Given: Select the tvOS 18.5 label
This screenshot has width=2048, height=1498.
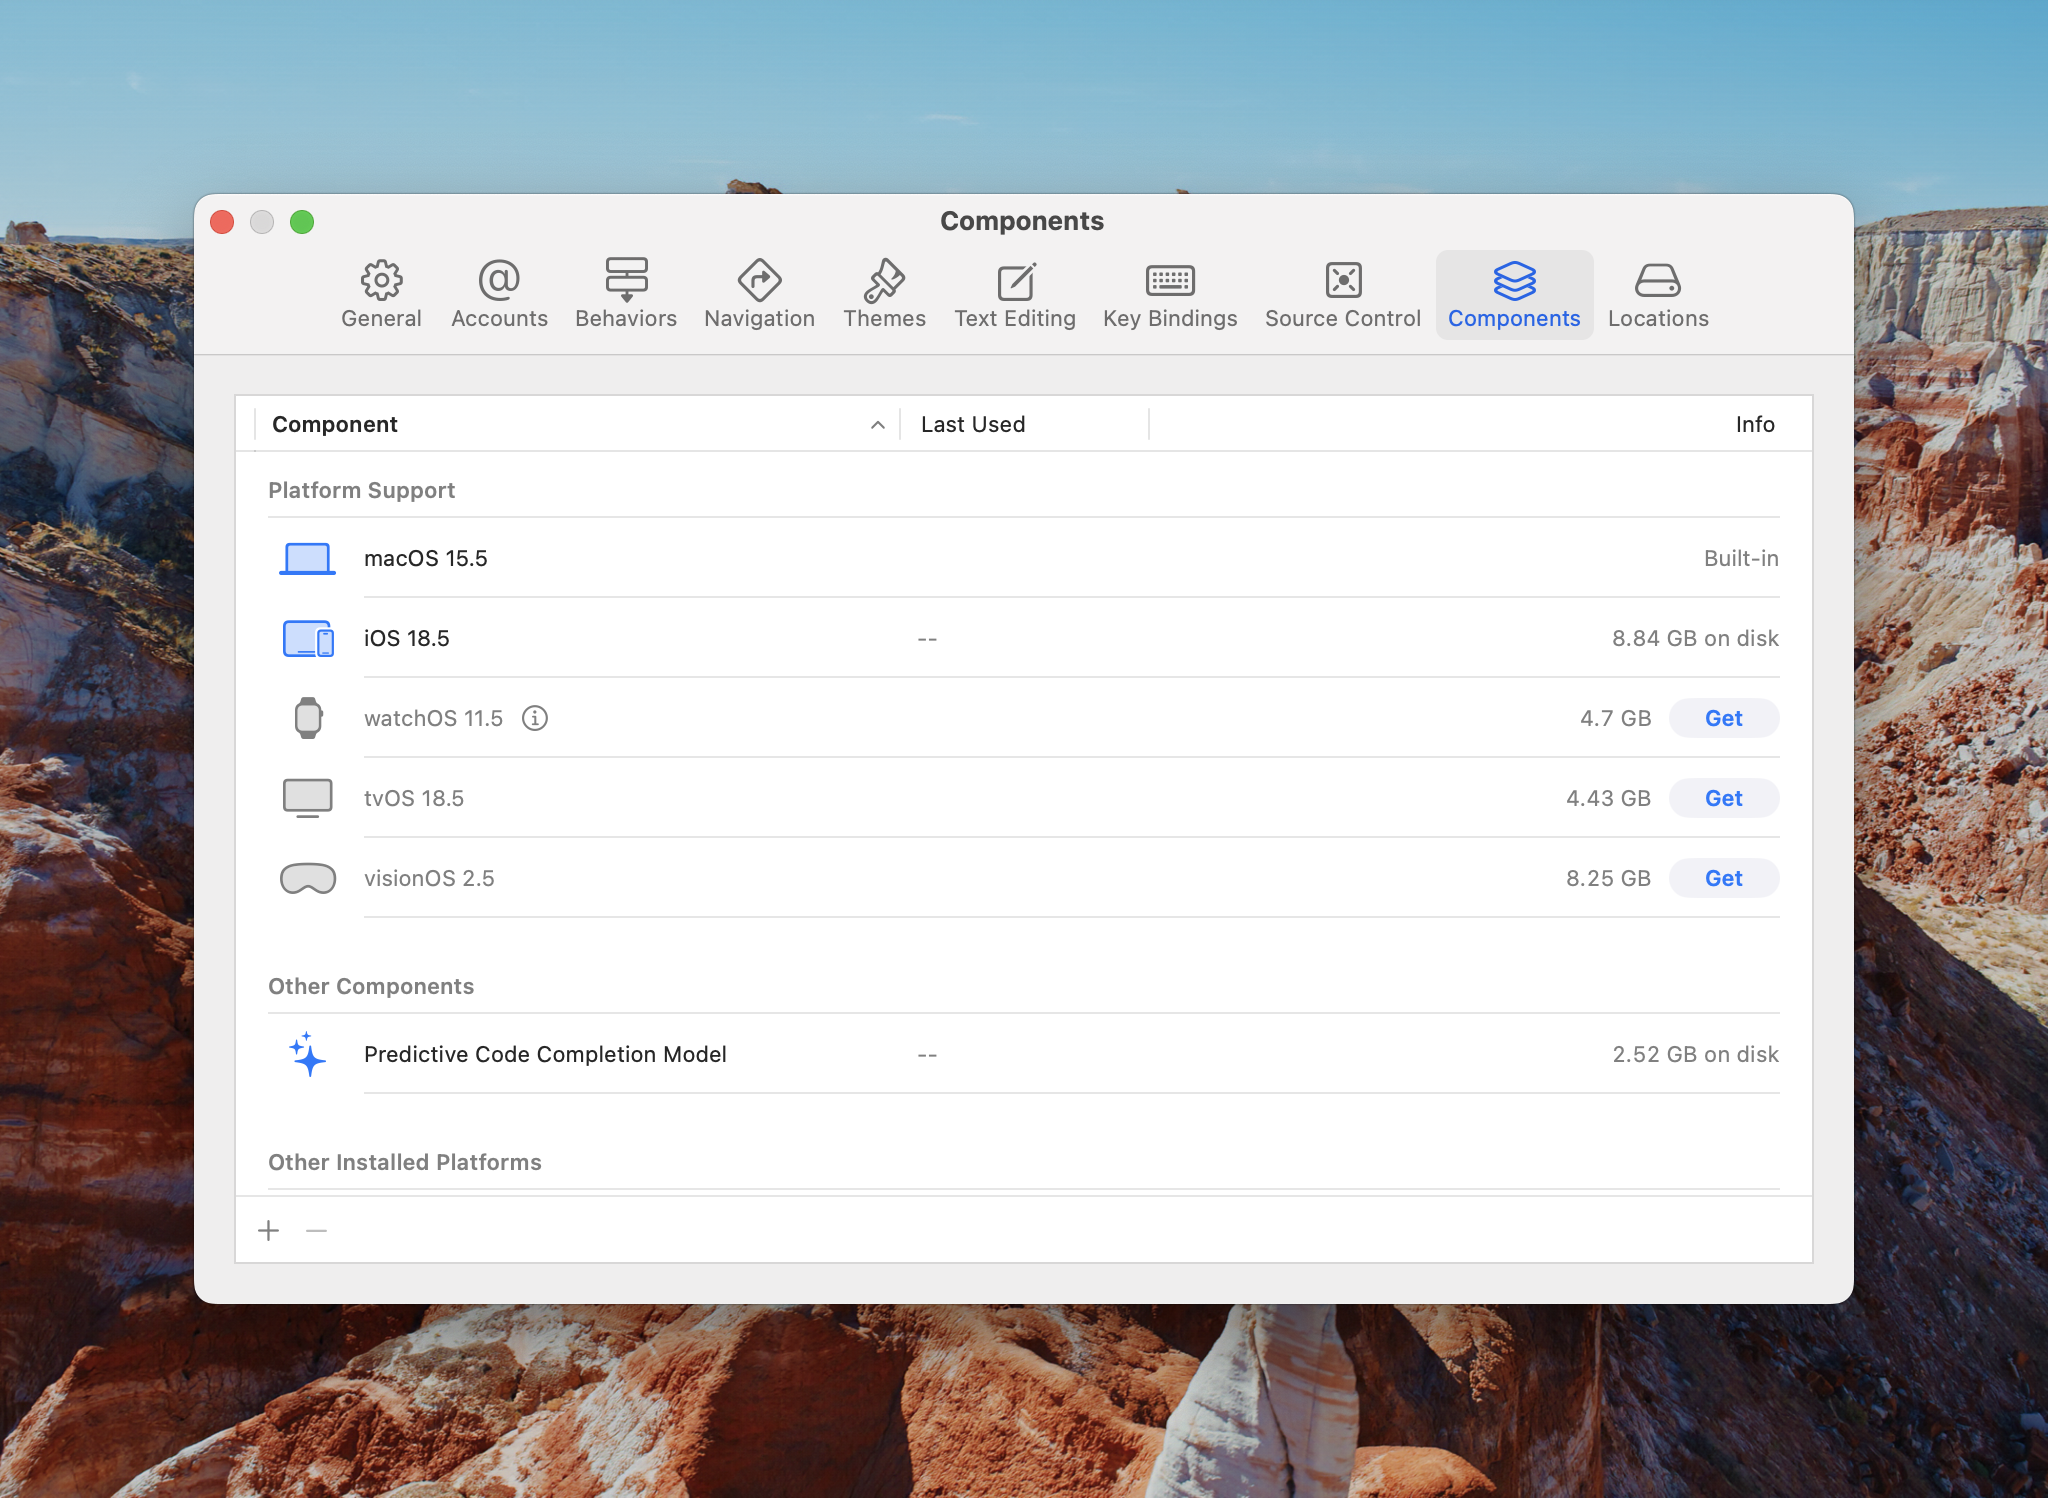Looking at the screenshot, I should pos(414,798).
